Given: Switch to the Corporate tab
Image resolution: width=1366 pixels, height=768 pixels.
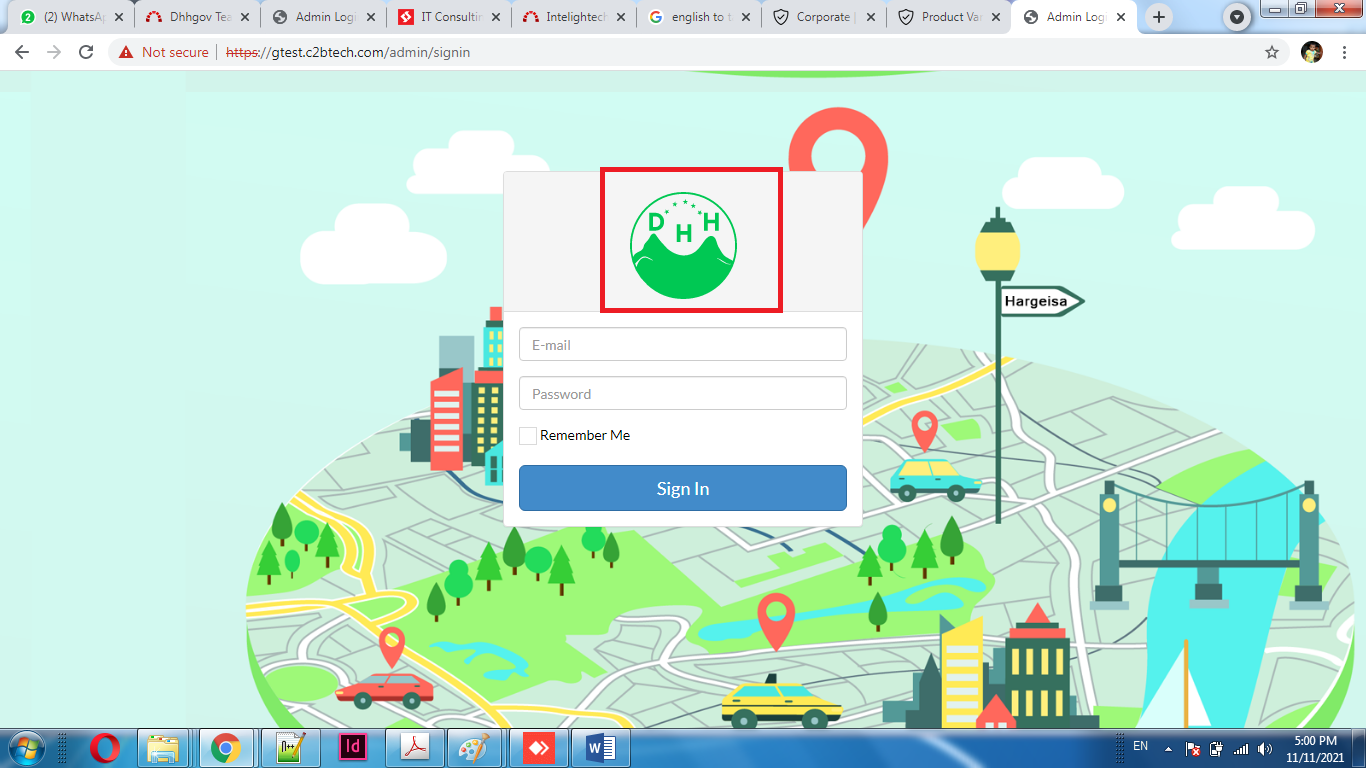Looking at the screenshot, I should coord(823,17).
